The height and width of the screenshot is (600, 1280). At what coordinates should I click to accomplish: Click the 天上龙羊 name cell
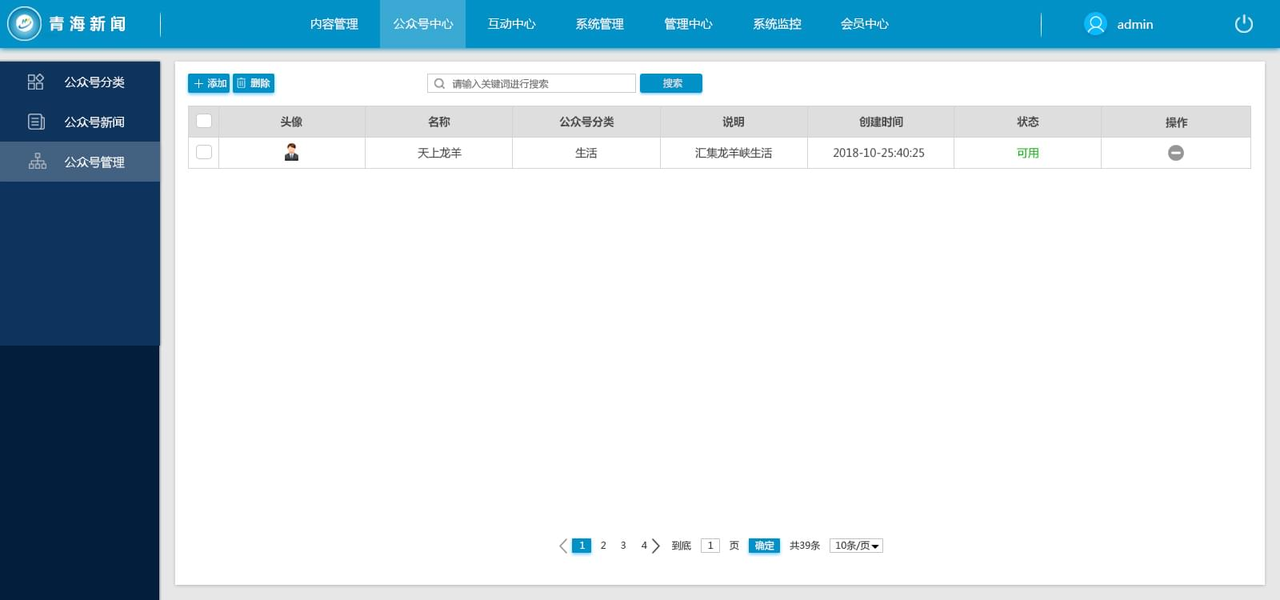[x=439, y=153]
